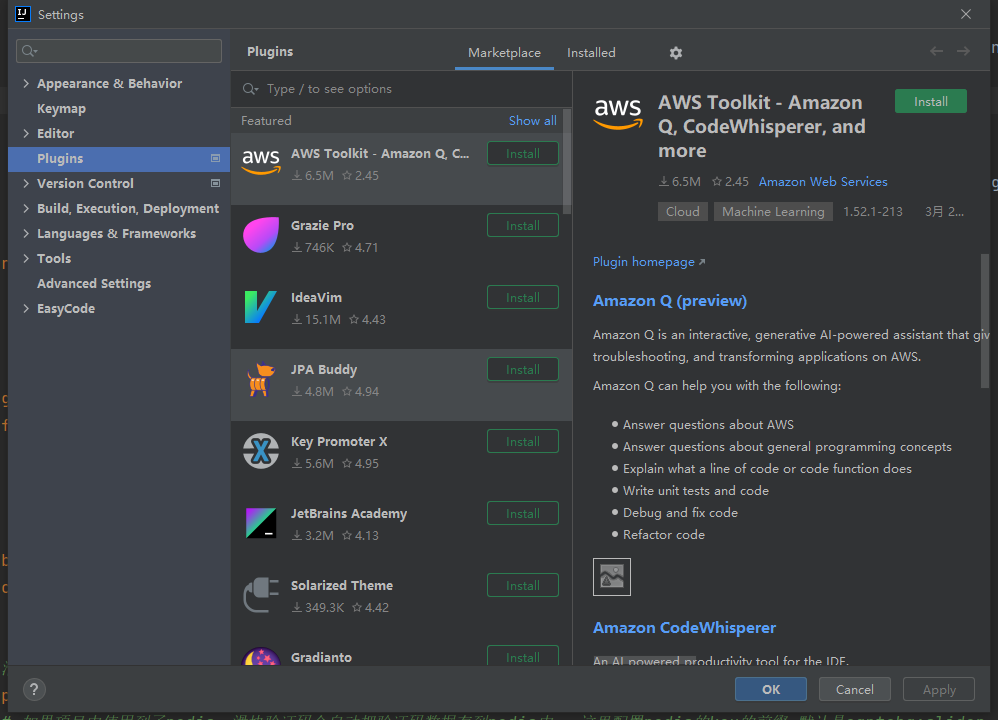998x720 pixels.
Task: Click the broken image placeholder under Amazon Q
Action: tap(612, 577)
